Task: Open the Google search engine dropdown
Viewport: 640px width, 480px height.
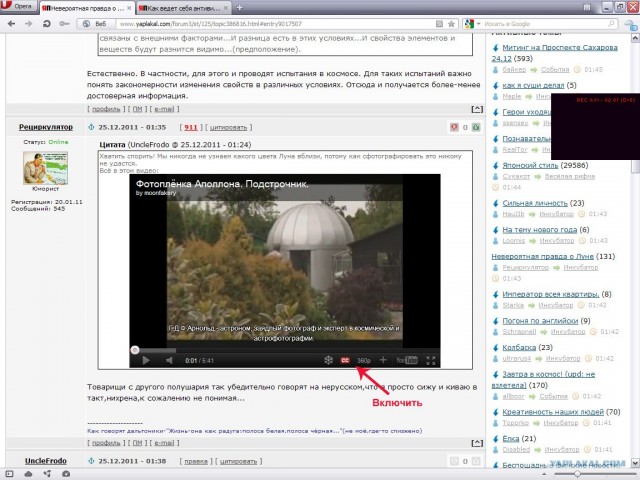Action: 472,24
